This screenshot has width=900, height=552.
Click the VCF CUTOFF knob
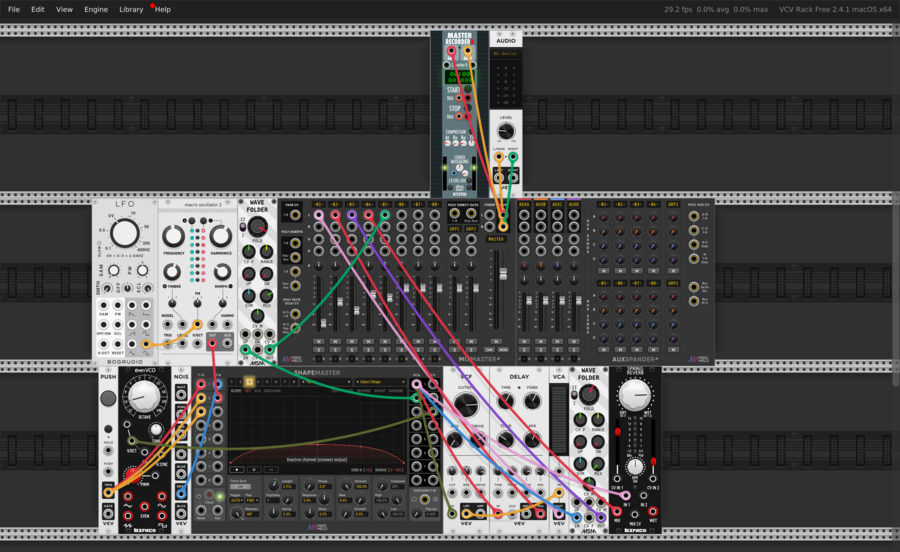465,405
